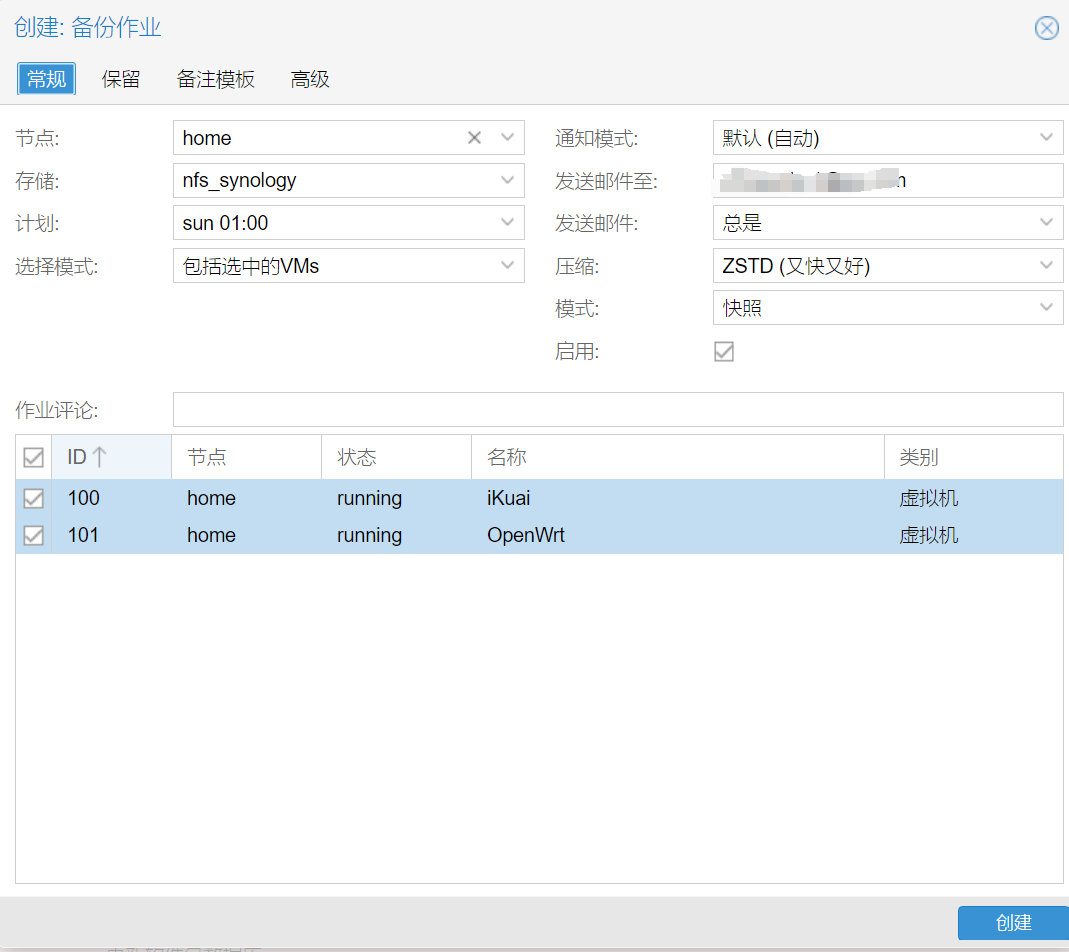Open the 备注模板 note template tab
Viewport: 1069px width, 952px height.
click(216, 79)
